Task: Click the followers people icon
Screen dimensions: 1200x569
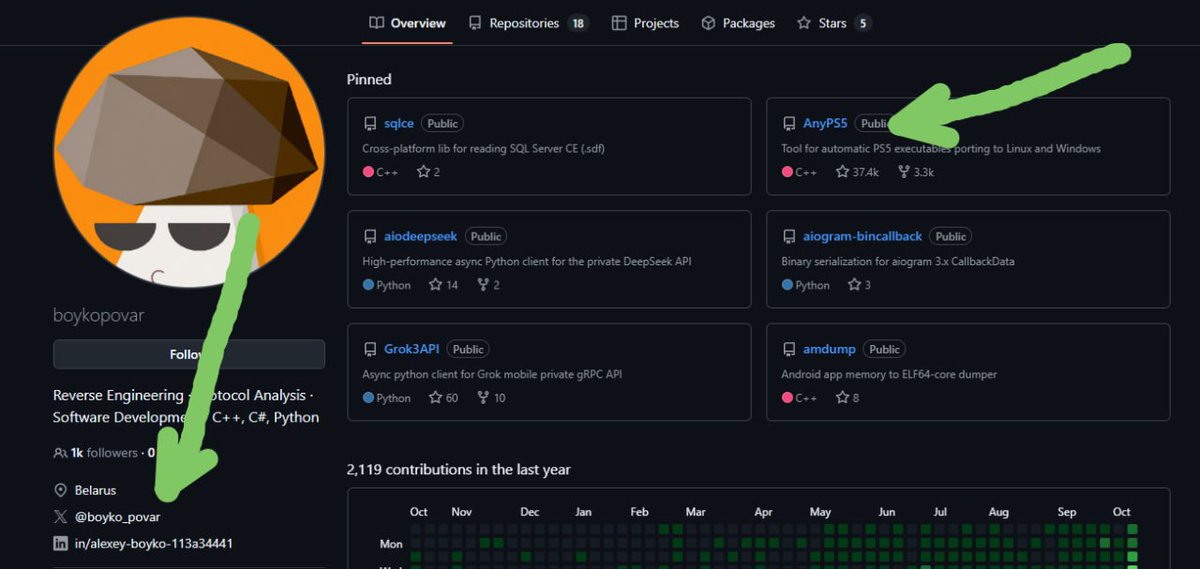Action: click(x=60, y=453)
